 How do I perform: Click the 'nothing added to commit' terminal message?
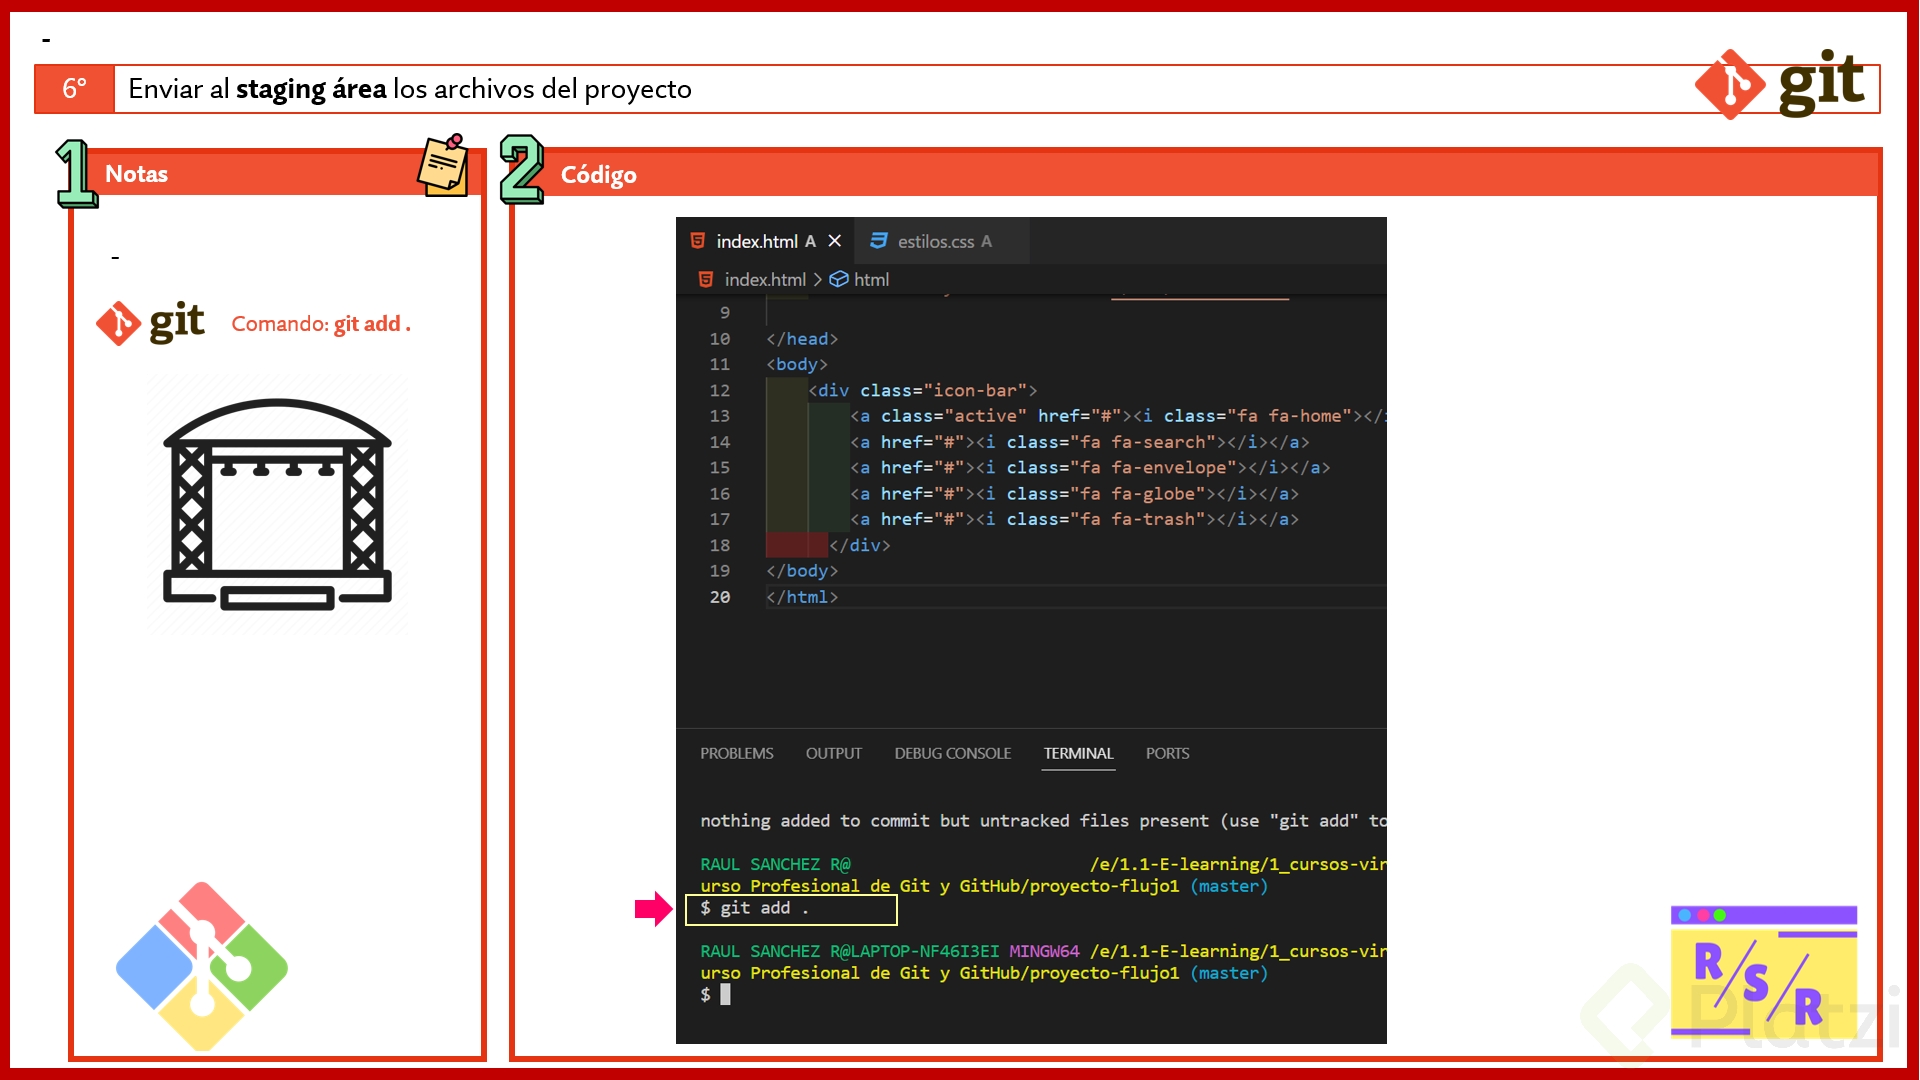pyautogui.click(x=1043, y=821)
